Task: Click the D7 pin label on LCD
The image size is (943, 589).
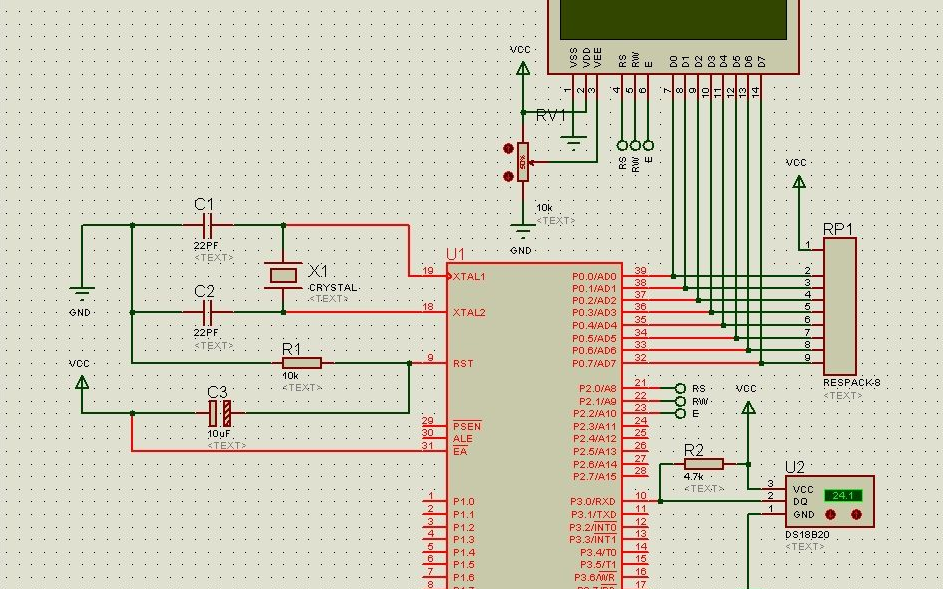Action: click(761, 61)
